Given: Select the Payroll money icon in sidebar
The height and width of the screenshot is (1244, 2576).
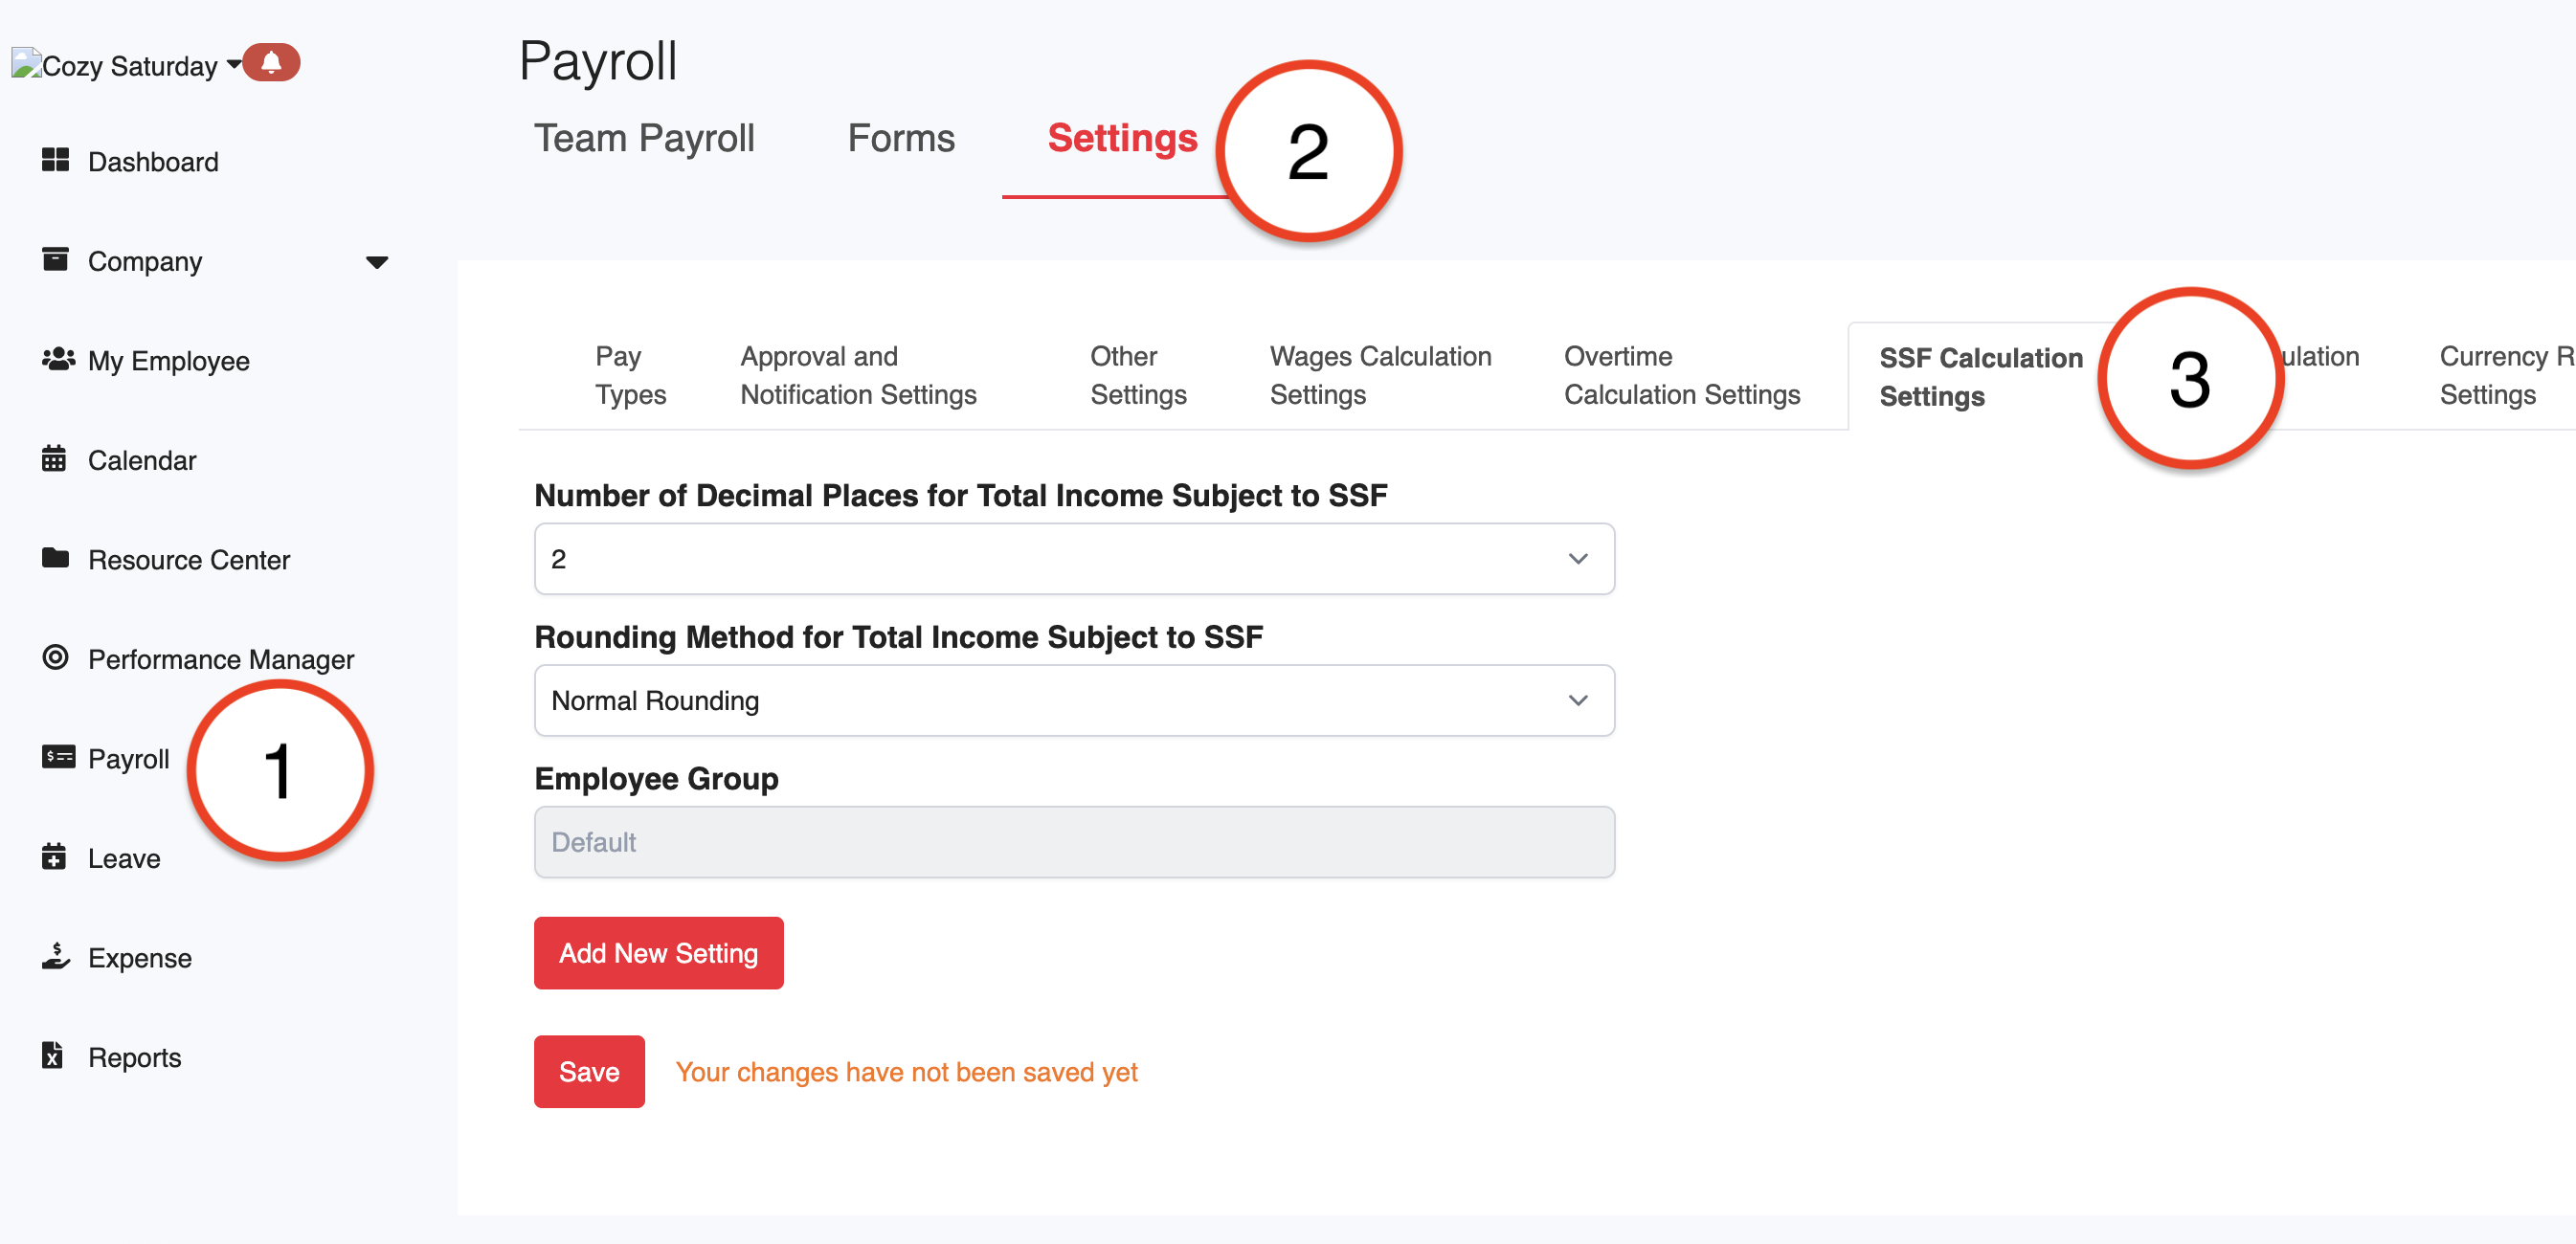Looking at the screenshot, I should coord(57,757).
